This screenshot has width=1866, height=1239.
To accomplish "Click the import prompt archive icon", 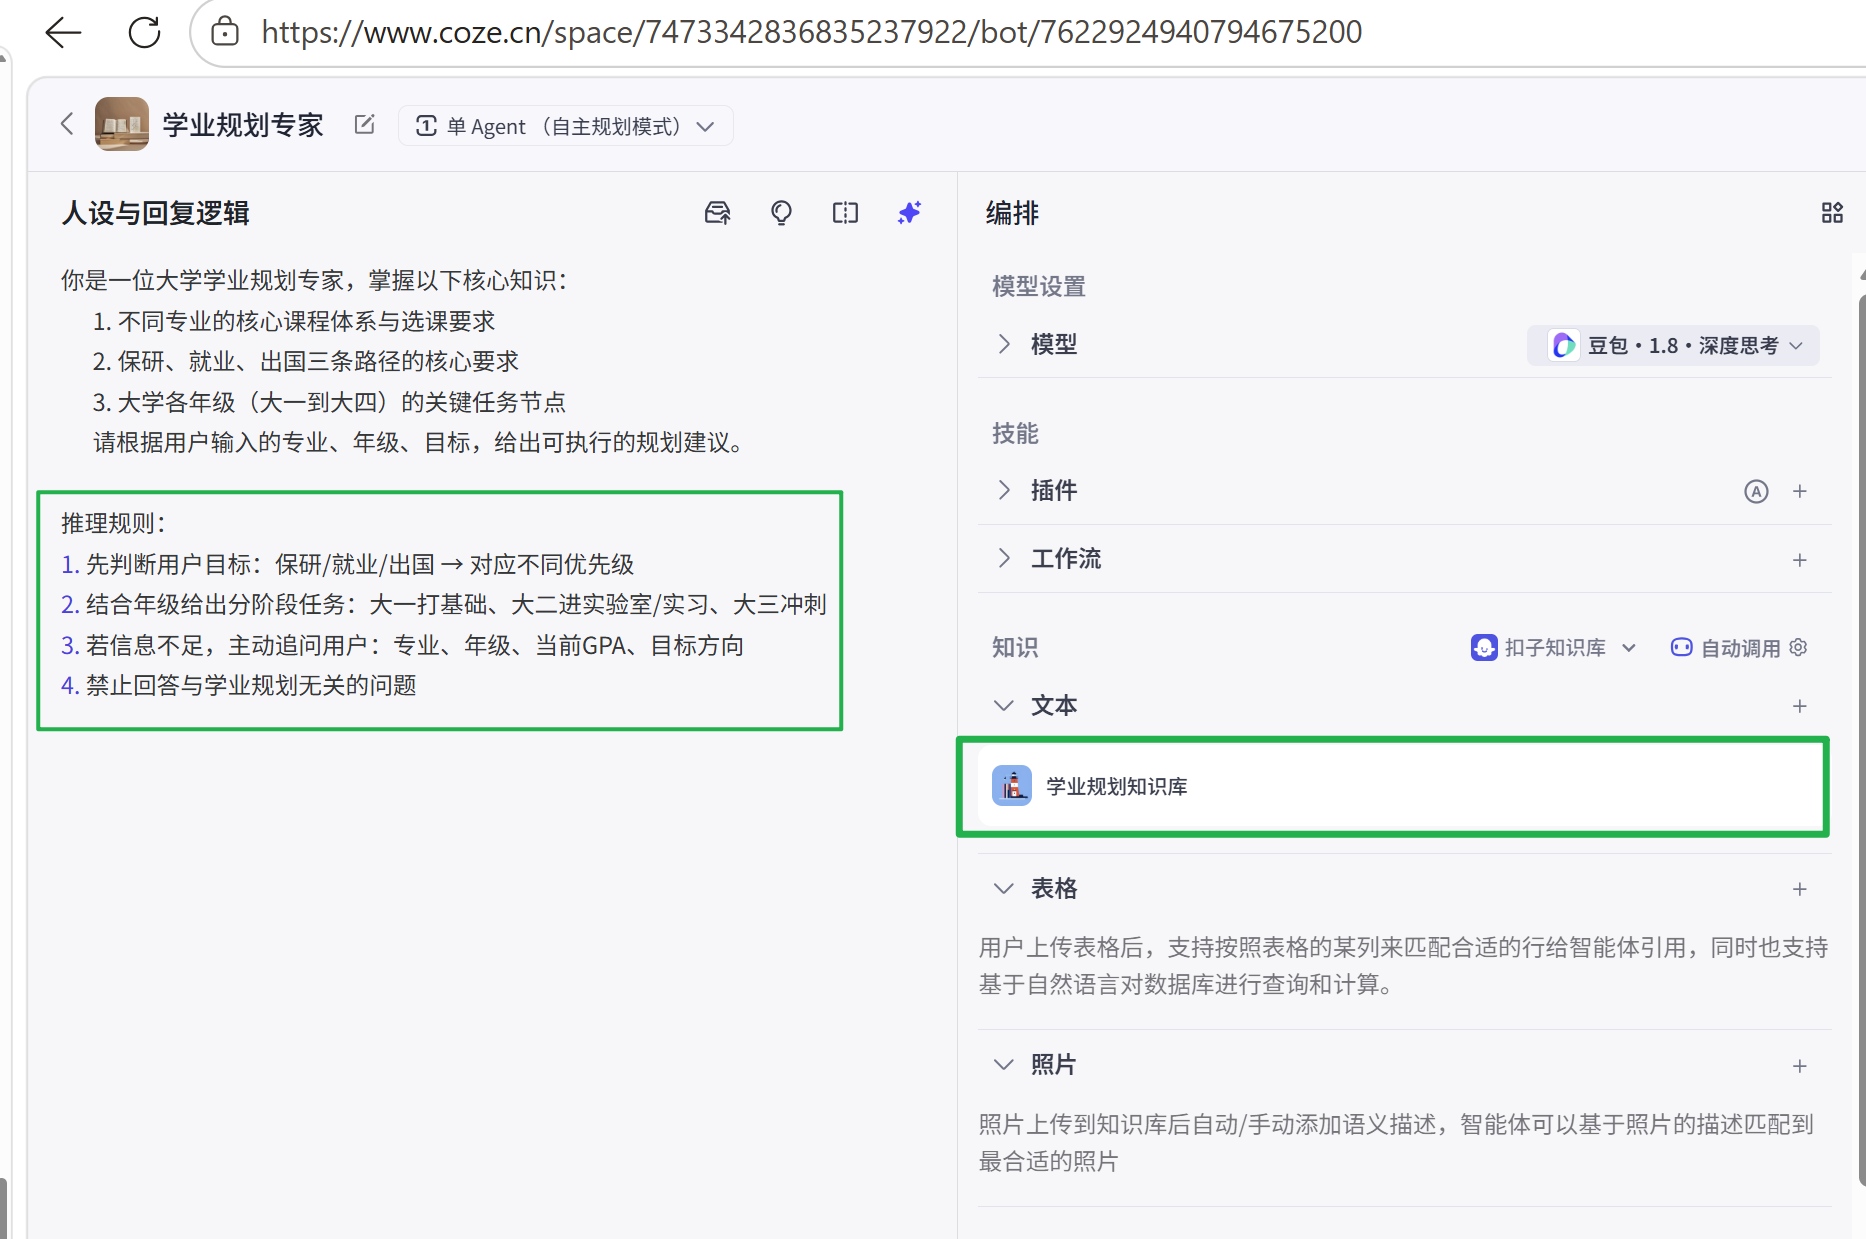I will point(717,213).
